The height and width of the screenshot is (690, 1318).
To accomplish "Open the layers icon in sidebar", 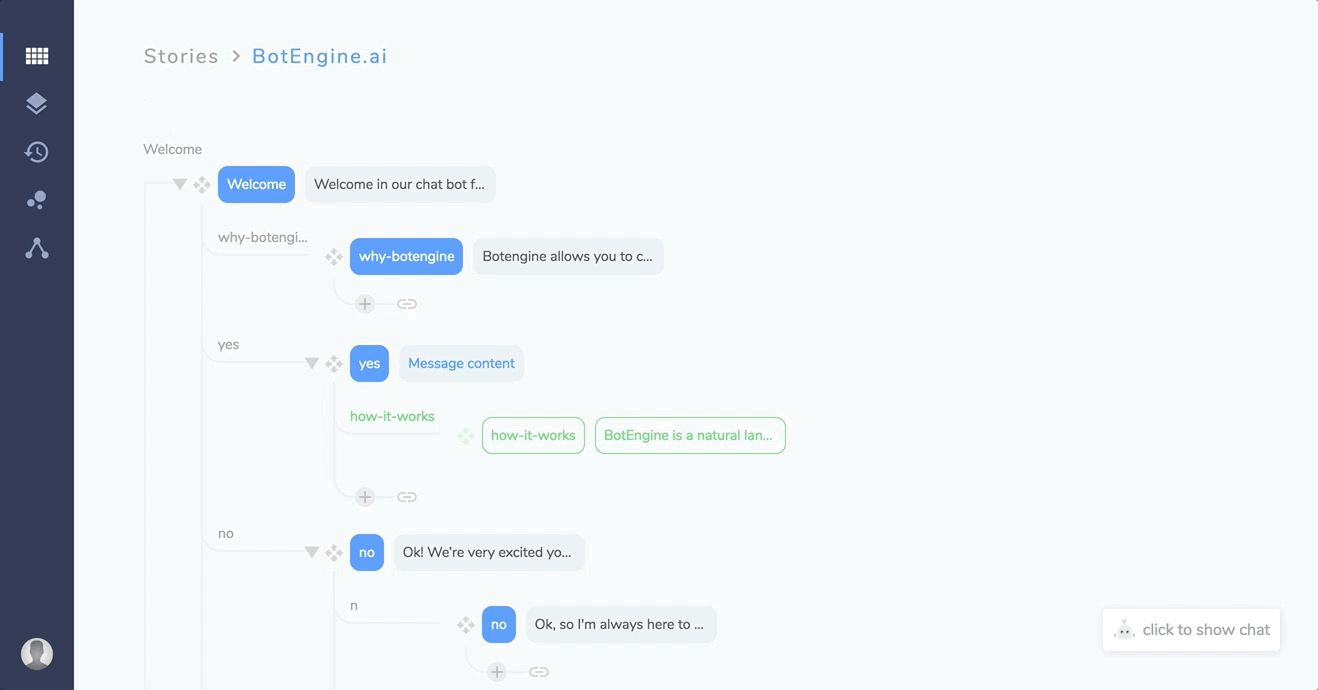I will click(37, 104).
